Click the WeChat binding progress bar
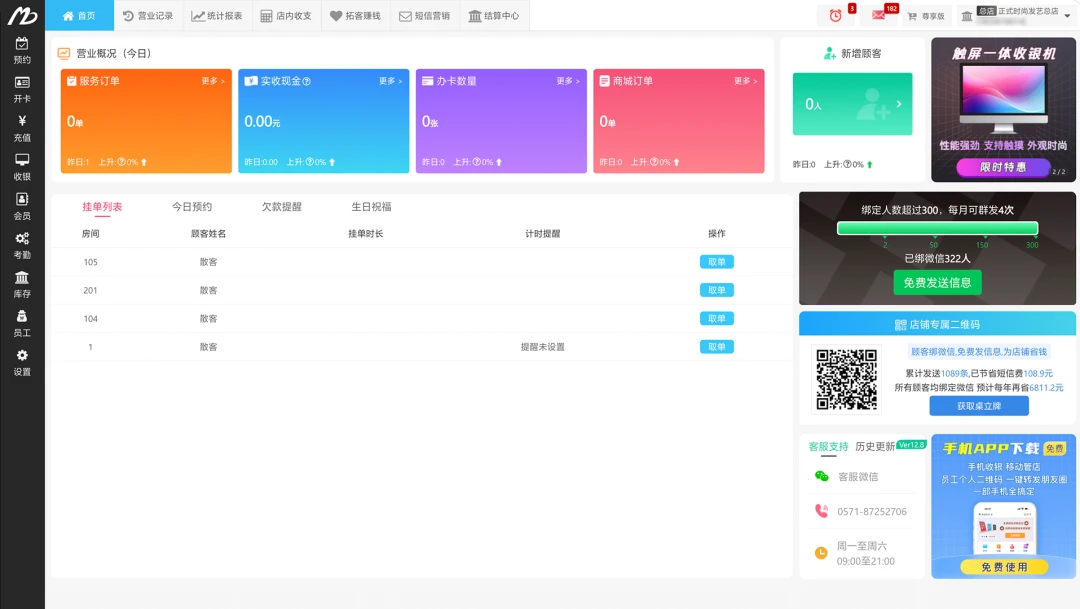The height and width of the screenshot is (609, 1080). [x=937, y=228]
